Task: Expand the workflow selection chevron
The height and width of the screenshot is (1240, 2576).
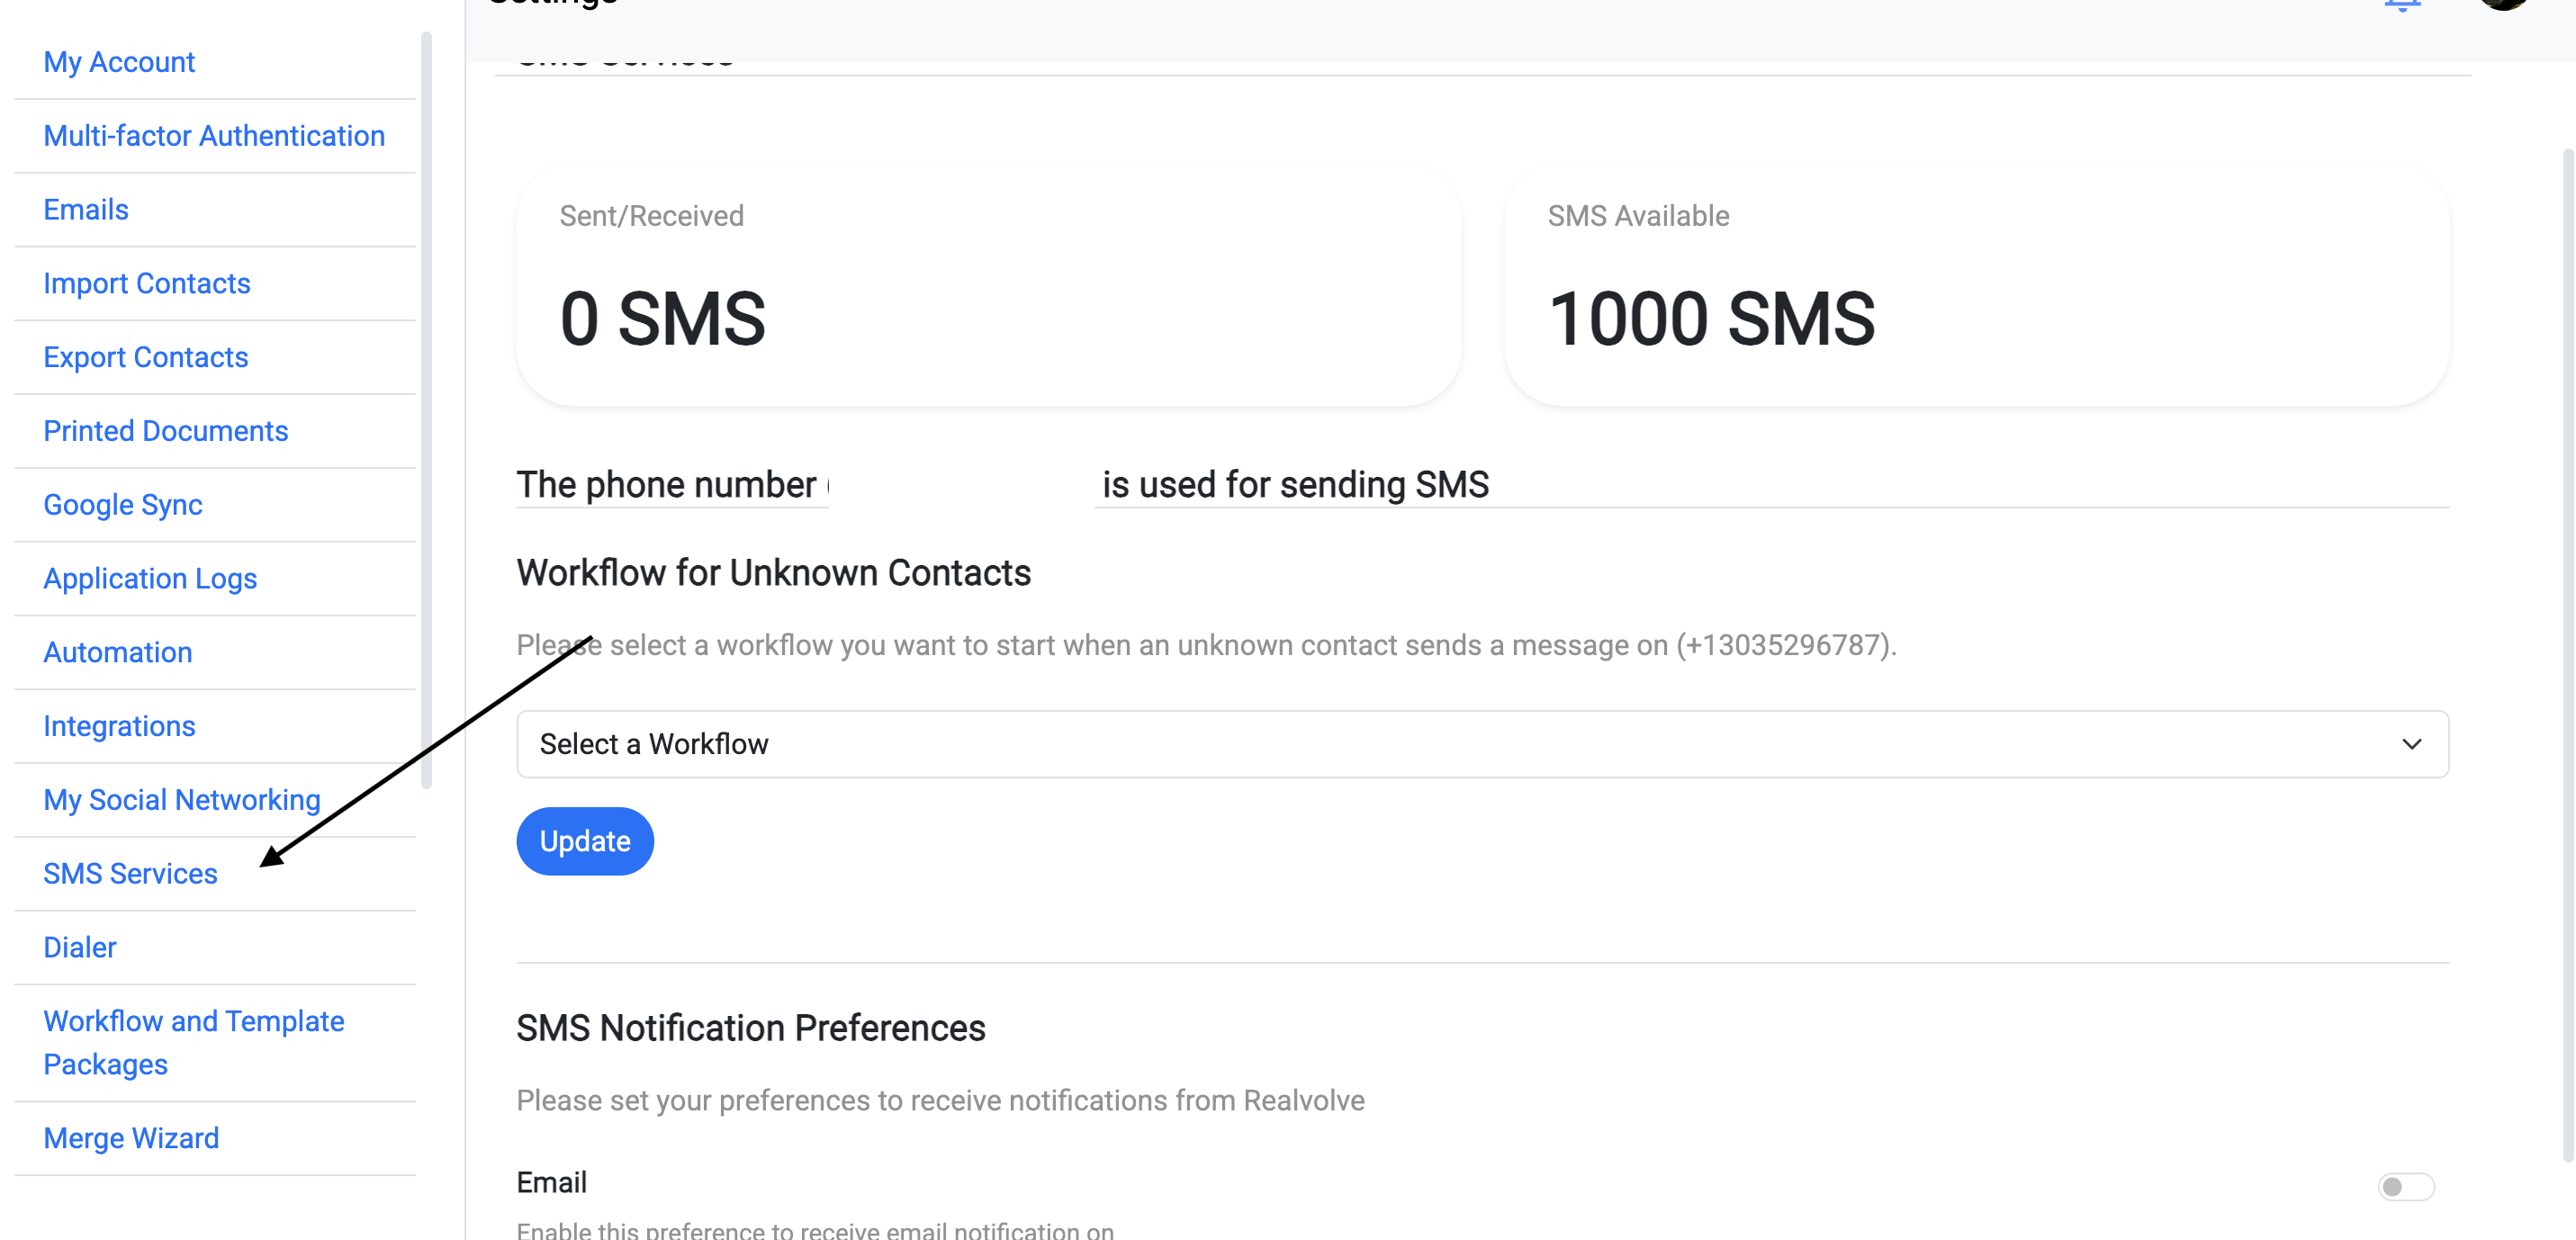Action: pyautogui.click(x=2411, y=743)
